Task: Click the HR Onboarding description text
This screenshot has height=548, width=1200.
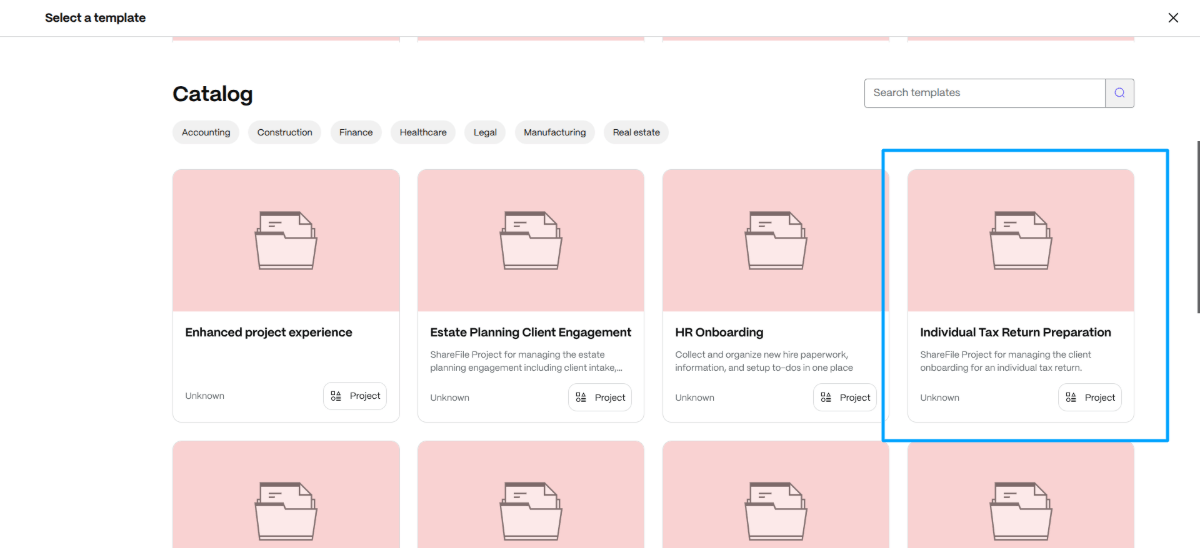Action: click(765, 361)
